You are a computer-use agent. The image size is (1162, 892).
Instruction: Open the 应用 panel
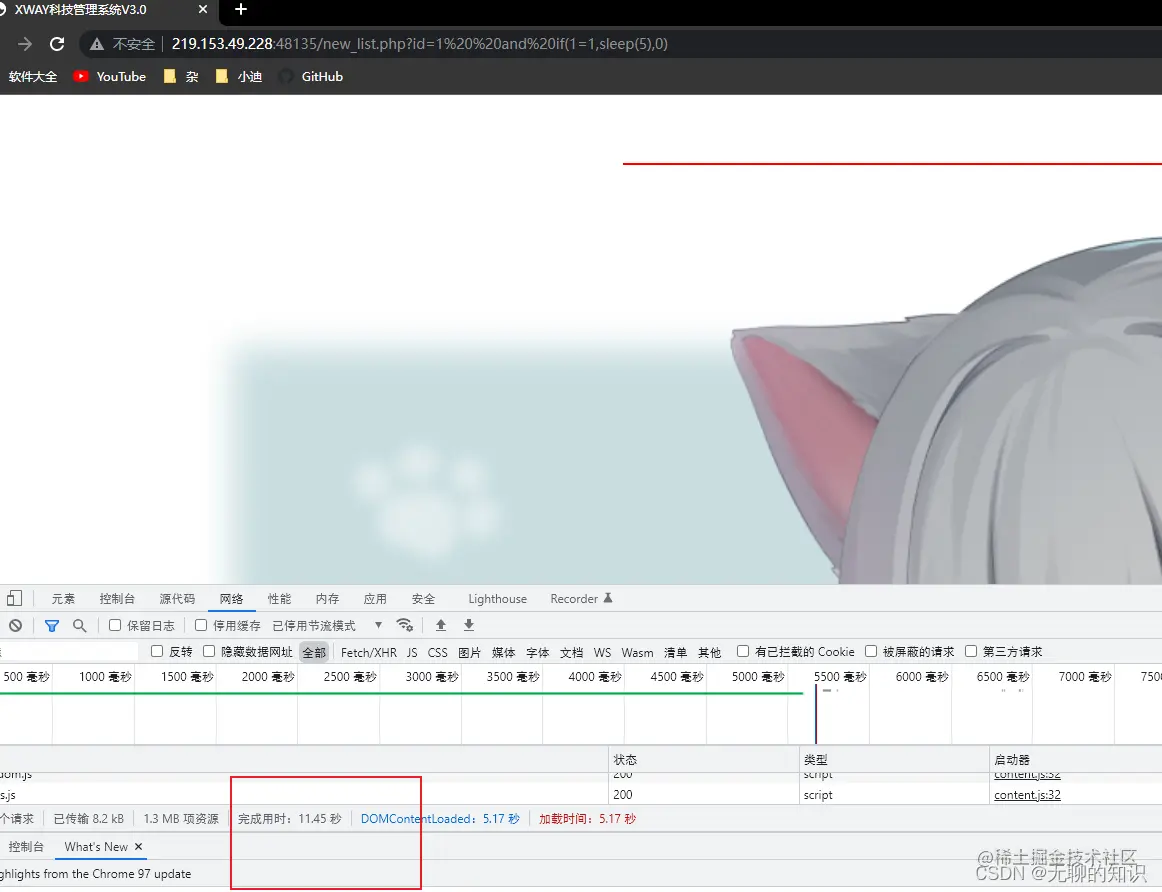[x=375, y=599]
